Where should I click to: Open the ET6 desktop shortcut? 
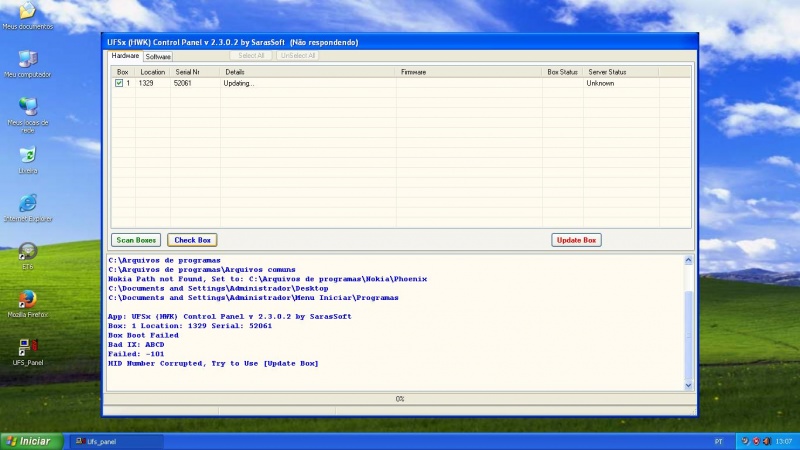(28, 256)
